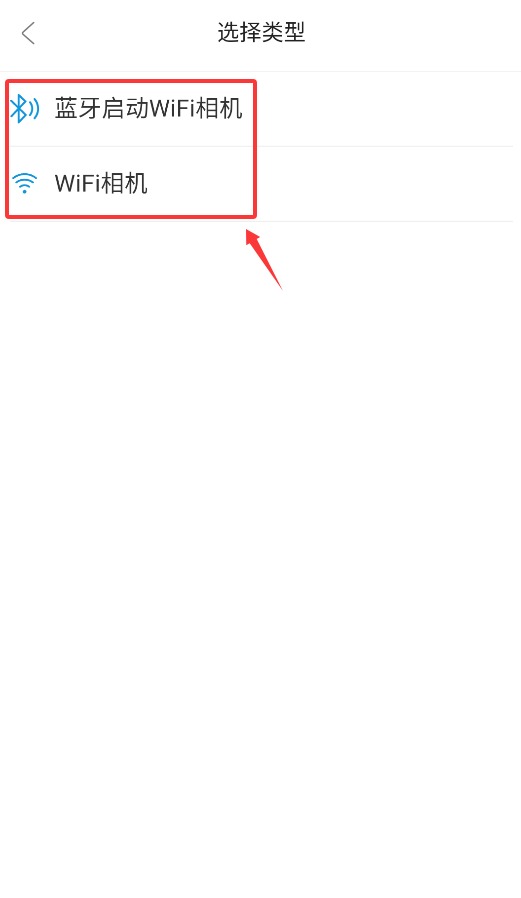This screenshot has width=521, height=898.
Task: Go back using the left chevron arrow
Action: (x=28, y=33)
